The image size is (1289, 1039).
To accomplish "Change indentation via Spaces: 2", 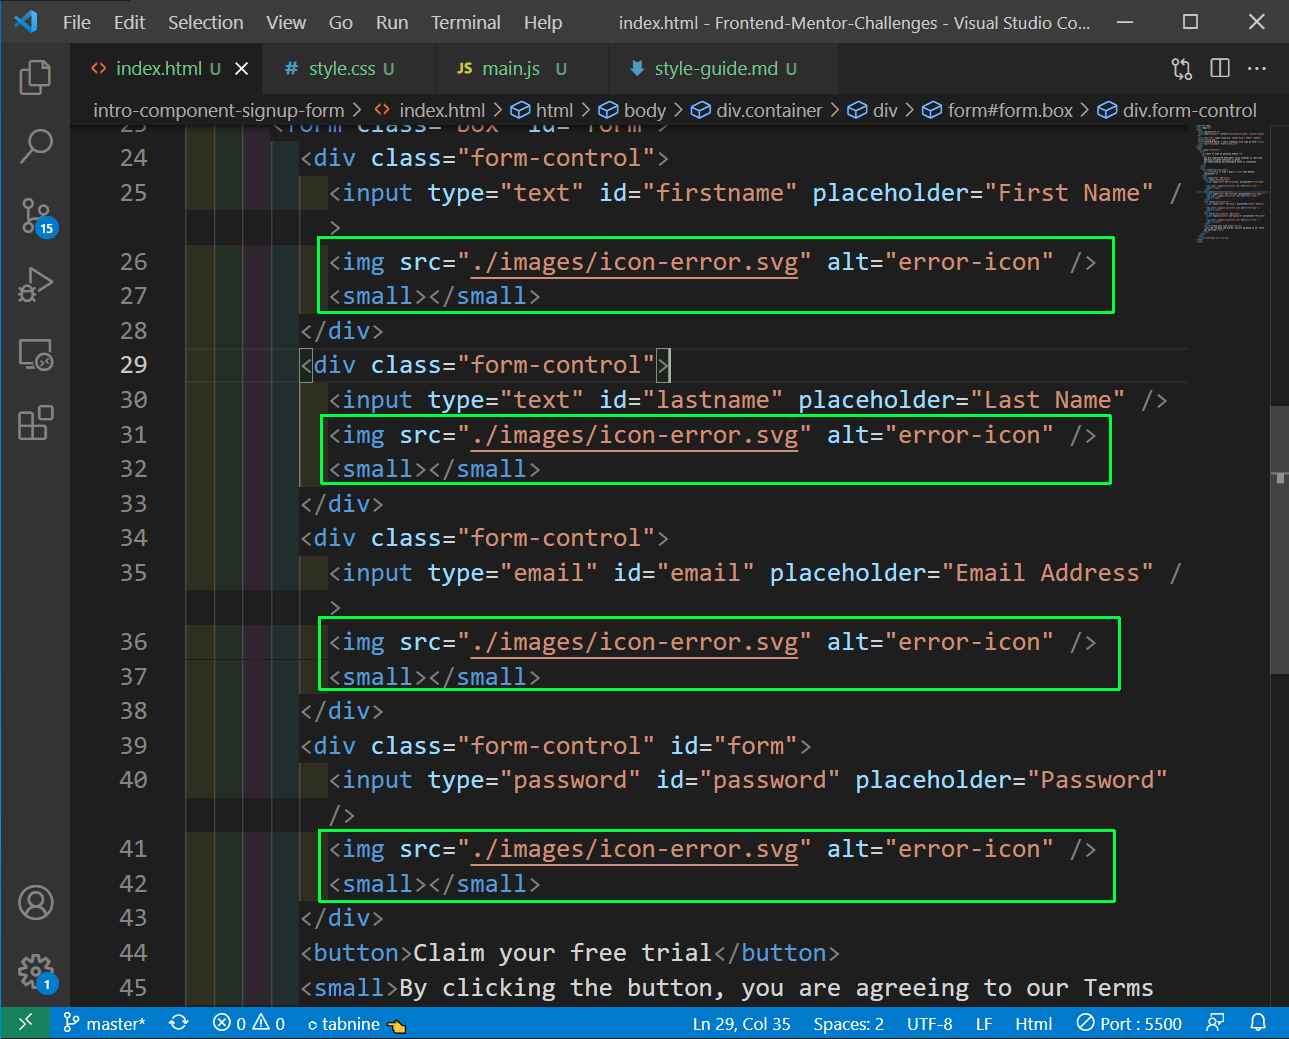I will click(x=848, y=1023).
